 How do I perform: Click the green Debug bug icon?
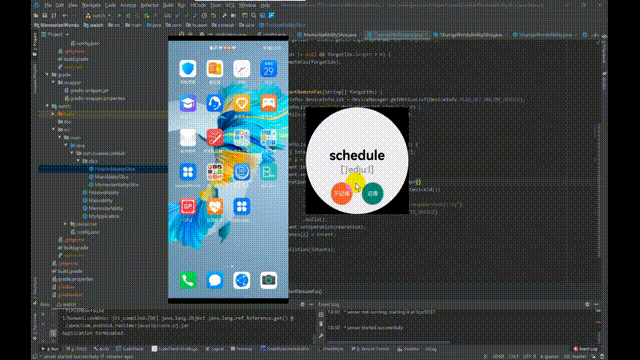pos(128,16)
